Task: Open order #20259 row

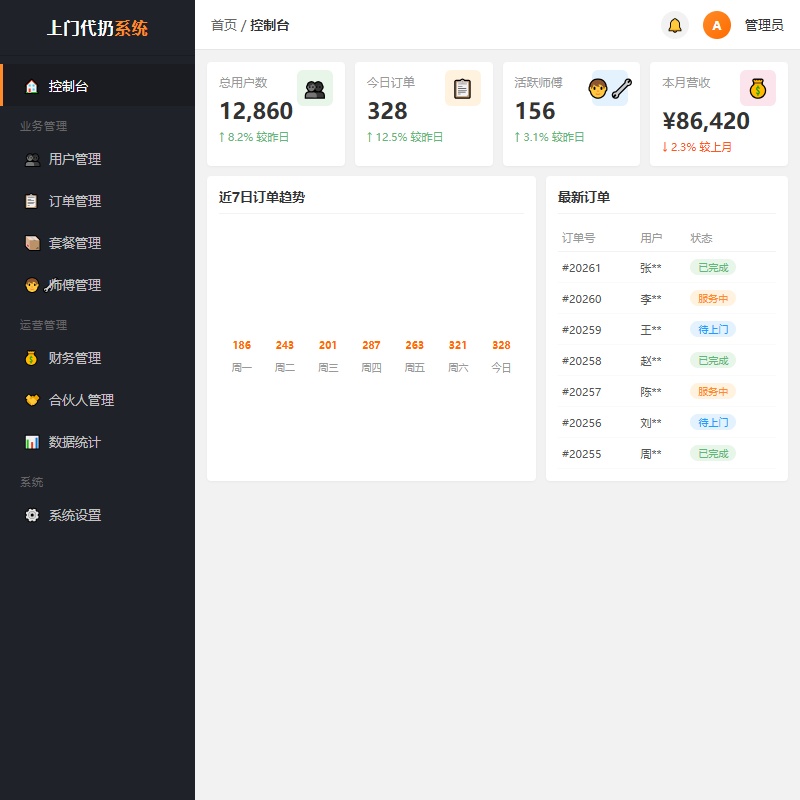Action: click(666, 330)
